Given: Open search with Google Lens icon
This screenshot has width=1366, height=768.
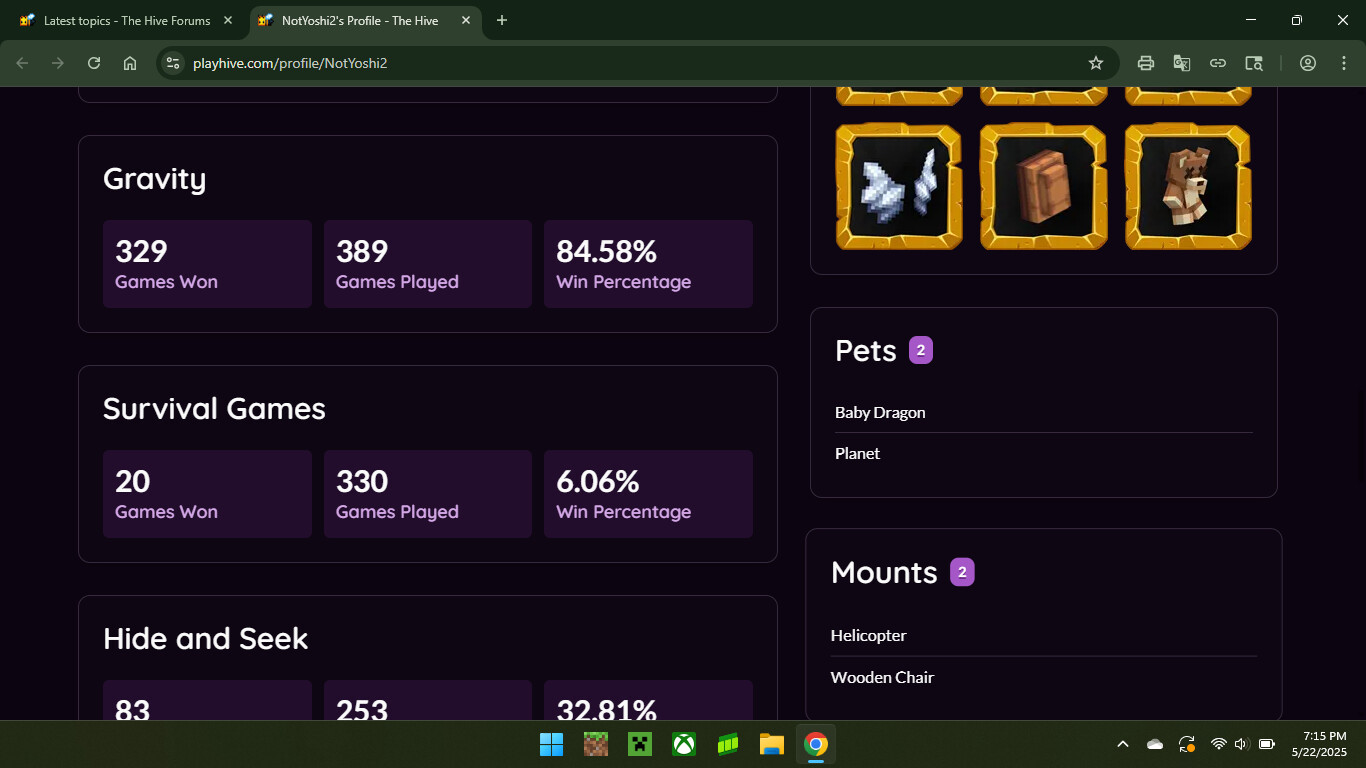Looking at the screenshot, I should tap(1254, 62).
